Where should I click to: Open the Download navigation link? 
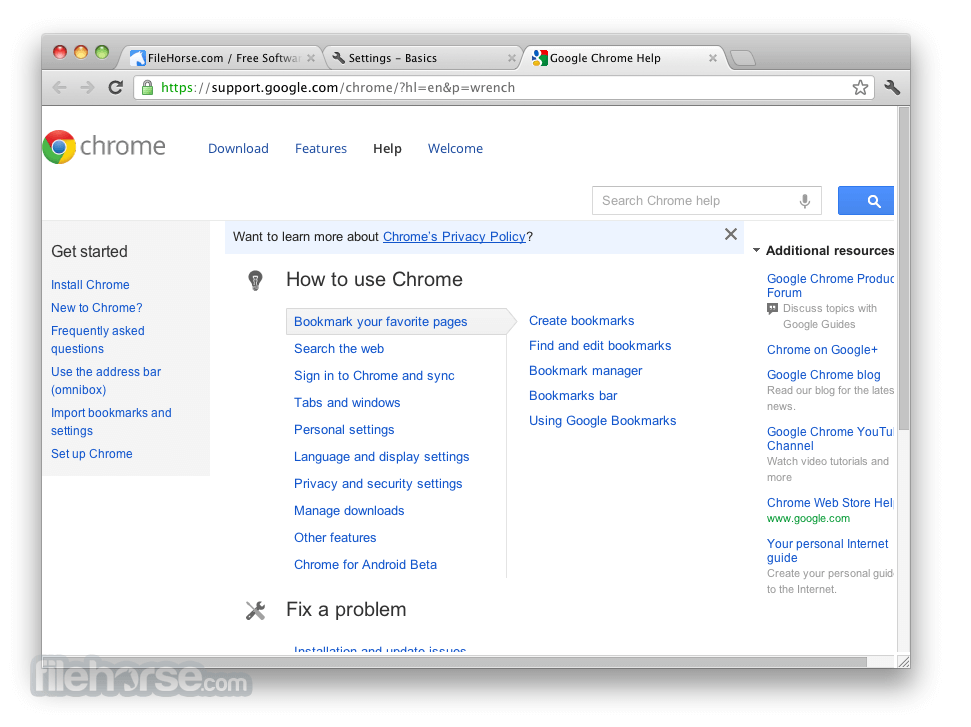click(238, 149)
